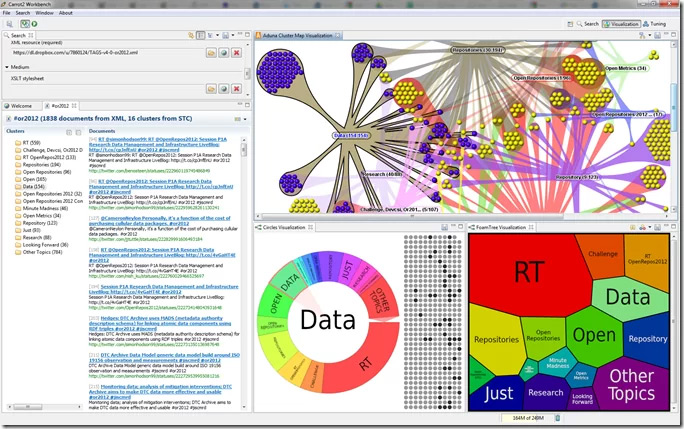Click the Data (158:158) cluster map label
The height and width of the screenshot is (429, 684).
351,135
